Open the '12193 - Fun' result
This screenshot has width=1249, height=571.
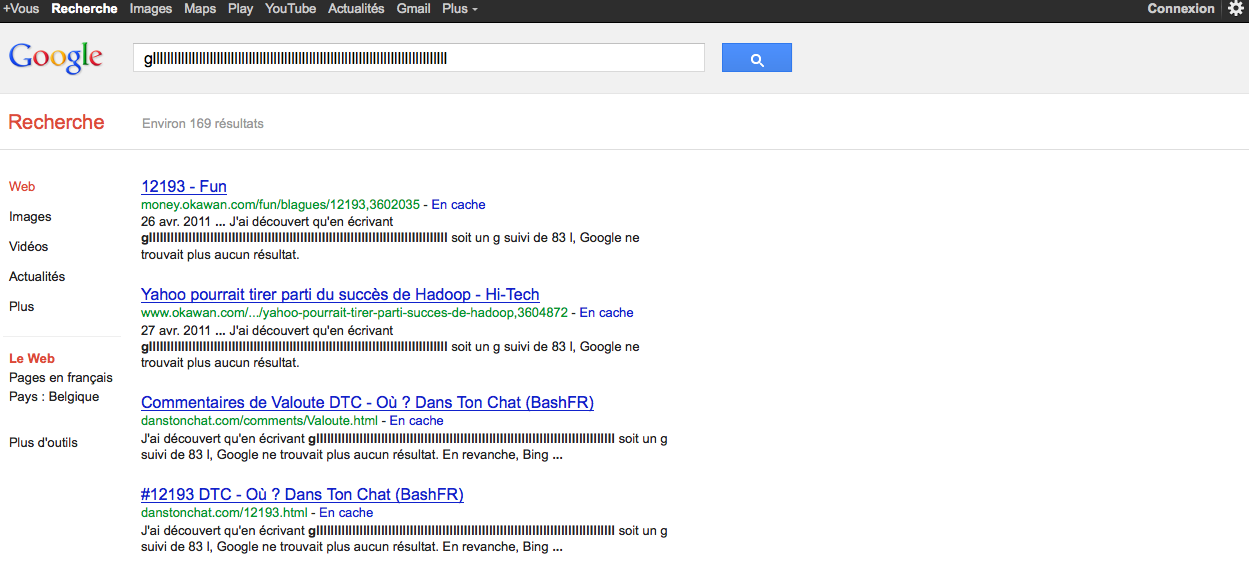coord(184,187)
